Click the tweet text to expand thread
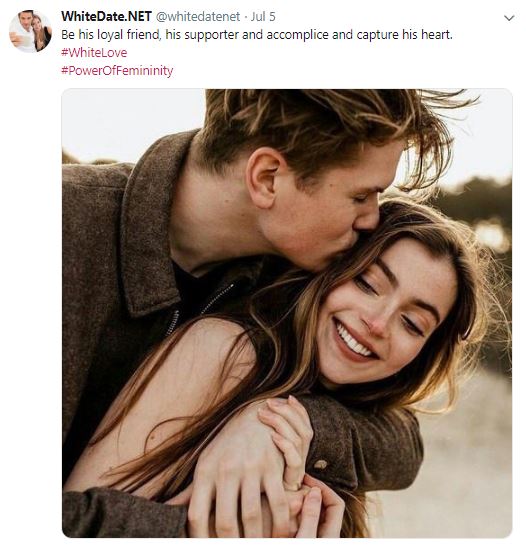Viewport: 526px width, 547px height. (257, 35)
